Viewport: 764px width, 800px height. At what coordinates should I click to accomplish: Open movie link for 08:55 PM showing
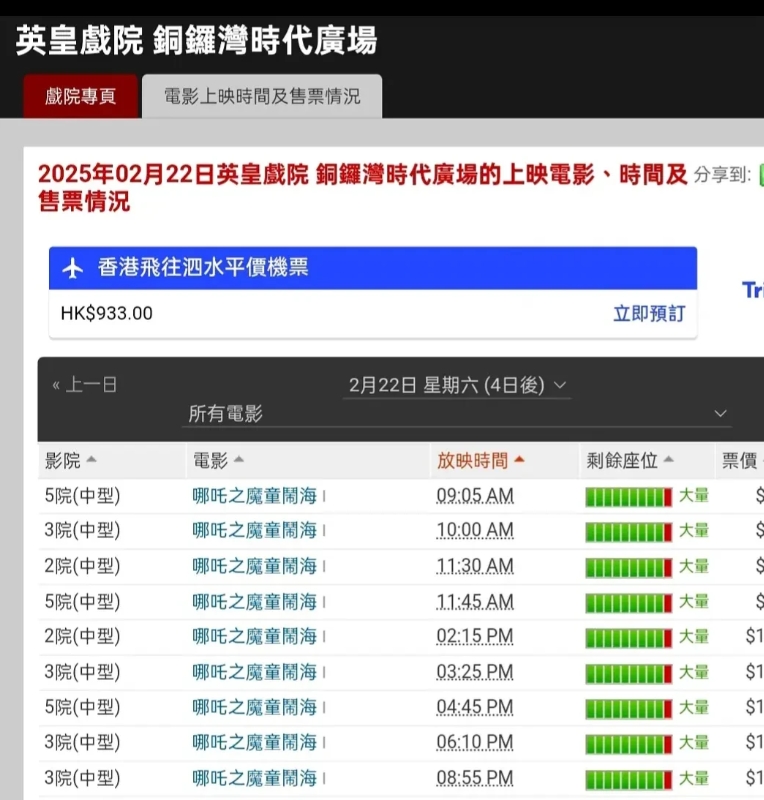coord(255,779)
